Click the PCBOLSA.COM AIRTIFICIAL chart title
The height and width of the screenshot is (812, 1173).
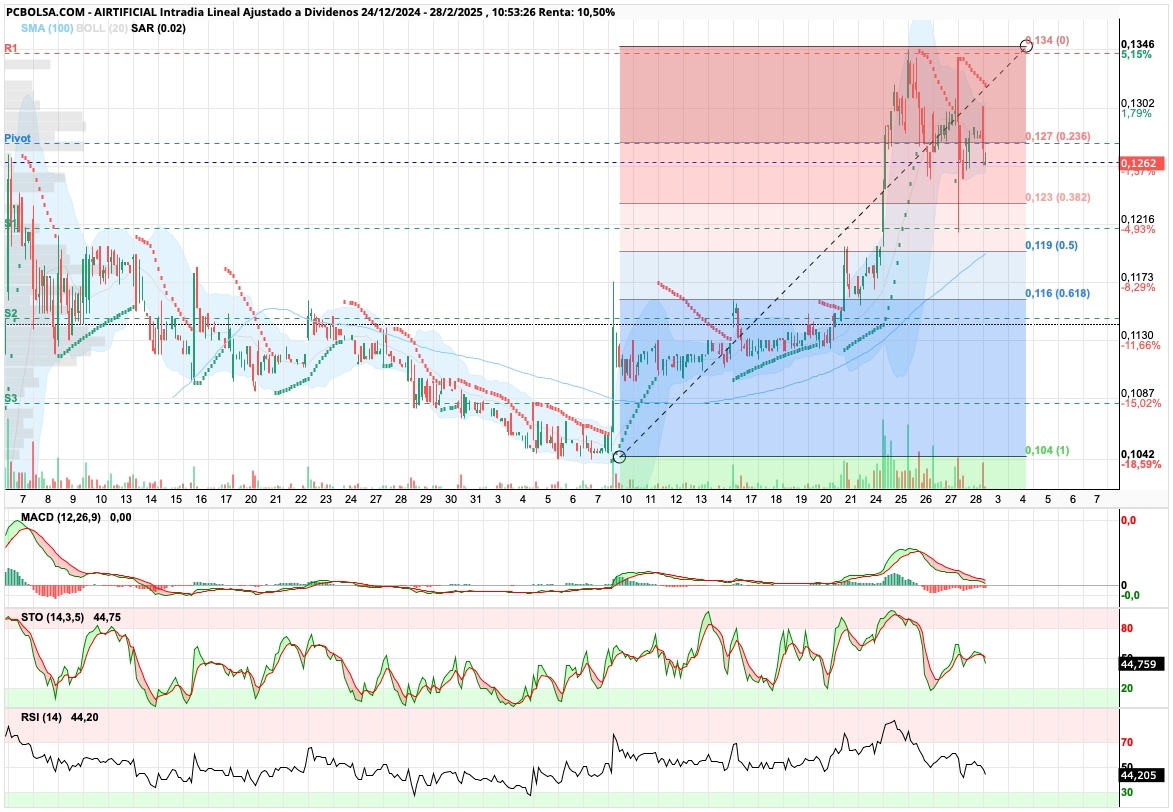coord(310,12)
